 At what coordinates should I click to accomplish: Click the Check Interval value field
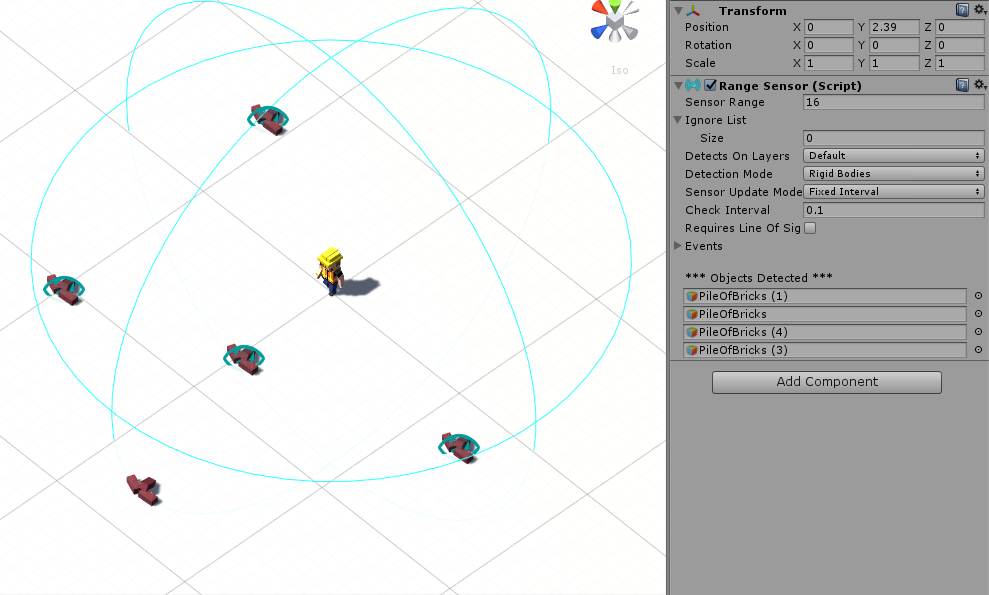pos(894,210)
